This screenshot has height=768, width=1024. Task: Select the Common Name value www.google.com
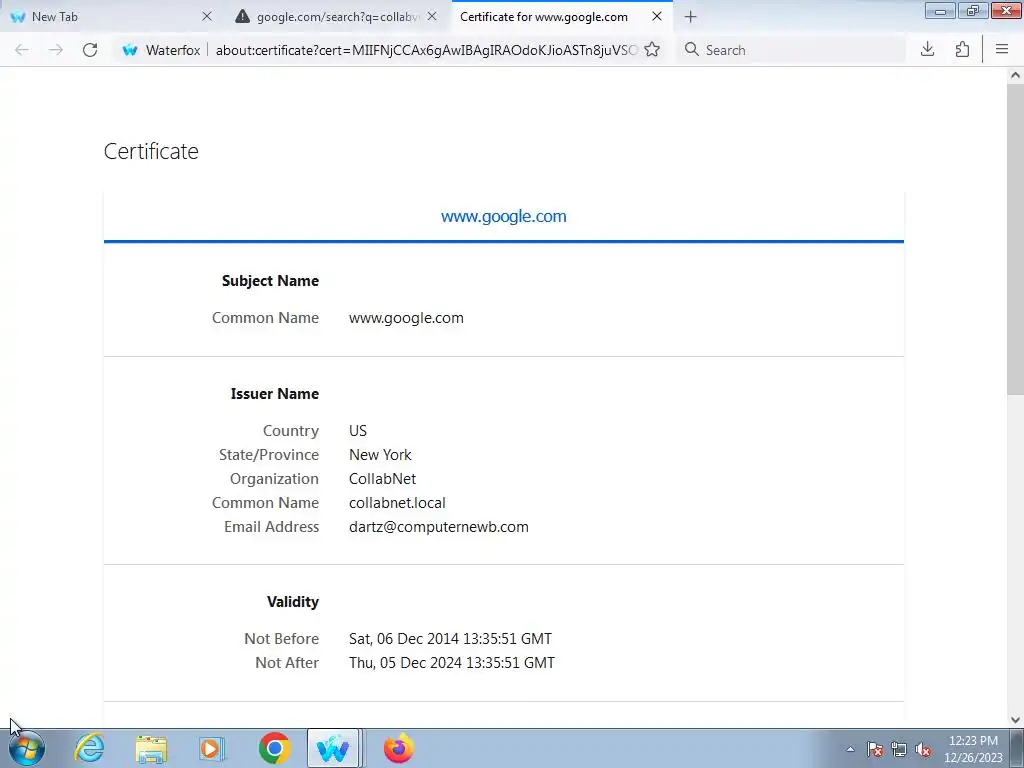(406, 318)
